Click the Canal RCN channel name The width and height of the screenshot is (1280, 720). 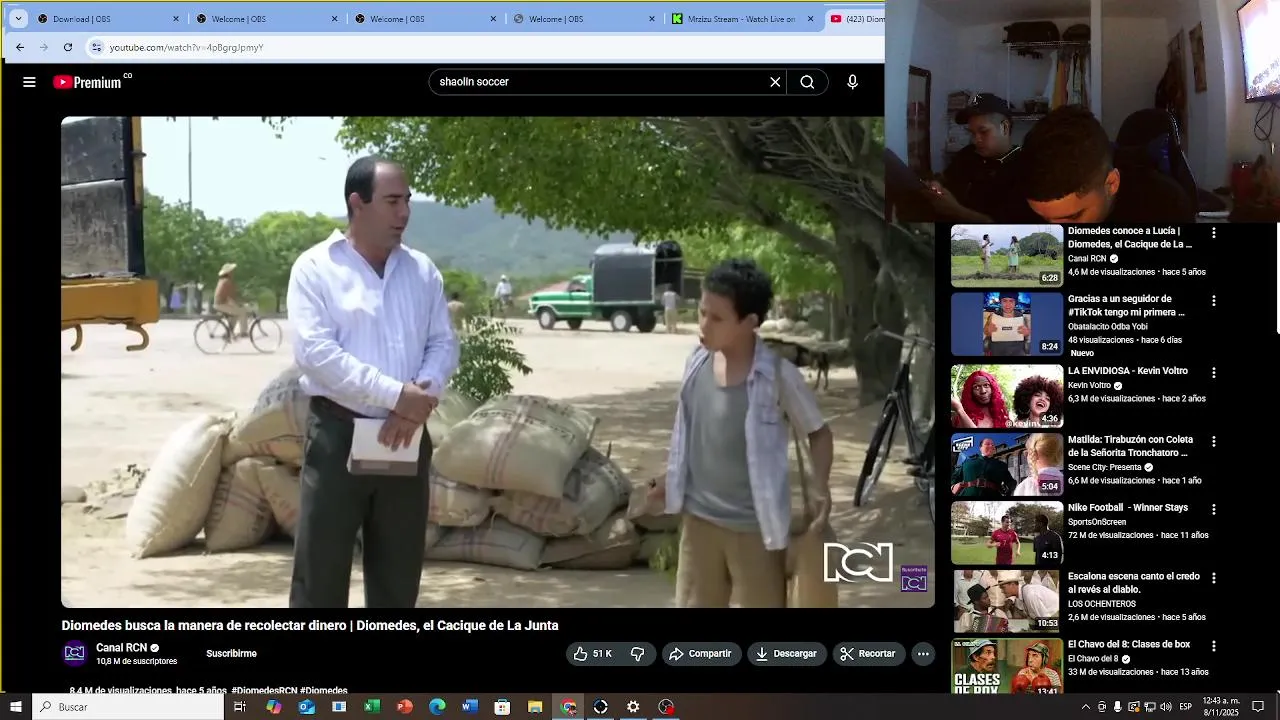tap(121, 648)
